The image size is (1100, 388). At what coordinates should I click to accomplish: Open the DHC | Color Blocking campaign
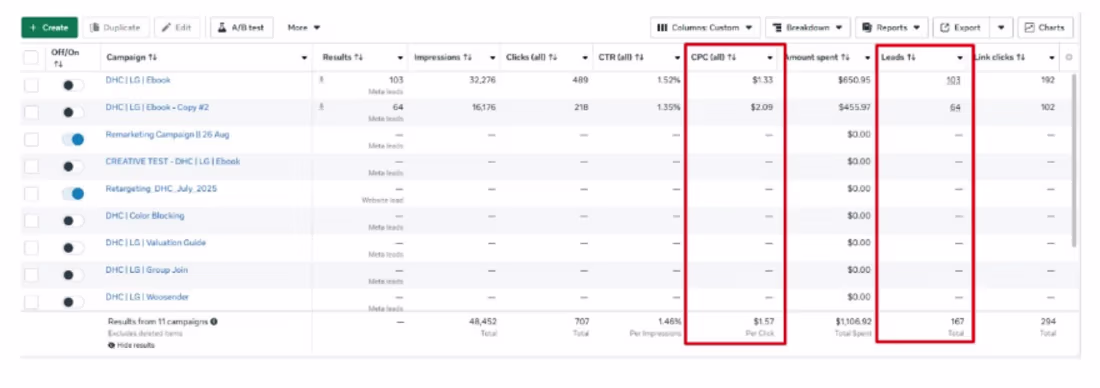tap(145, 215)
